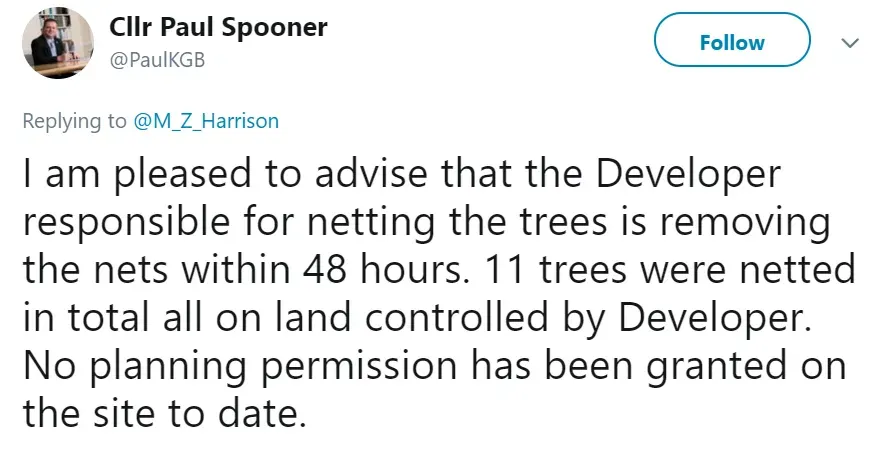Click the "Replying to" label text

(75, 122)
